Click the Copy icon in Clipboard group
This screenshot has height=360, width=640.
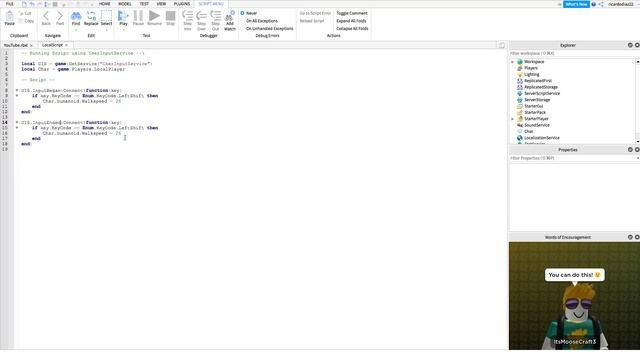(x=21, y=21)
